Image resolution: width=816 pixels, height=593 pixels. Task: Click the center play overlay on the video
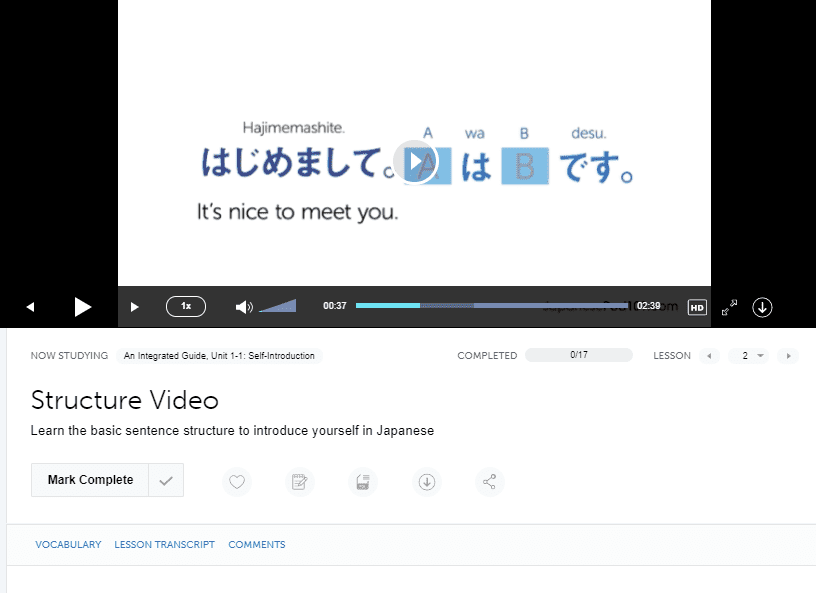[415, 161]
